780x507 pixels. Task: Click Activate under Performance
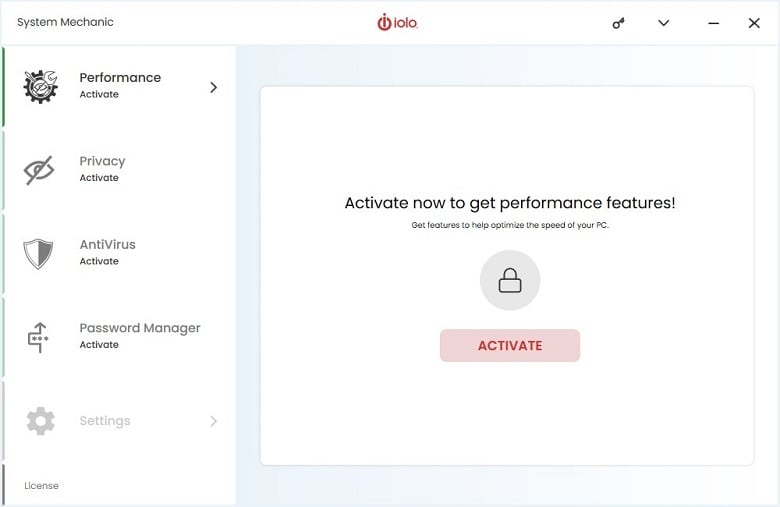click(99, 95)
